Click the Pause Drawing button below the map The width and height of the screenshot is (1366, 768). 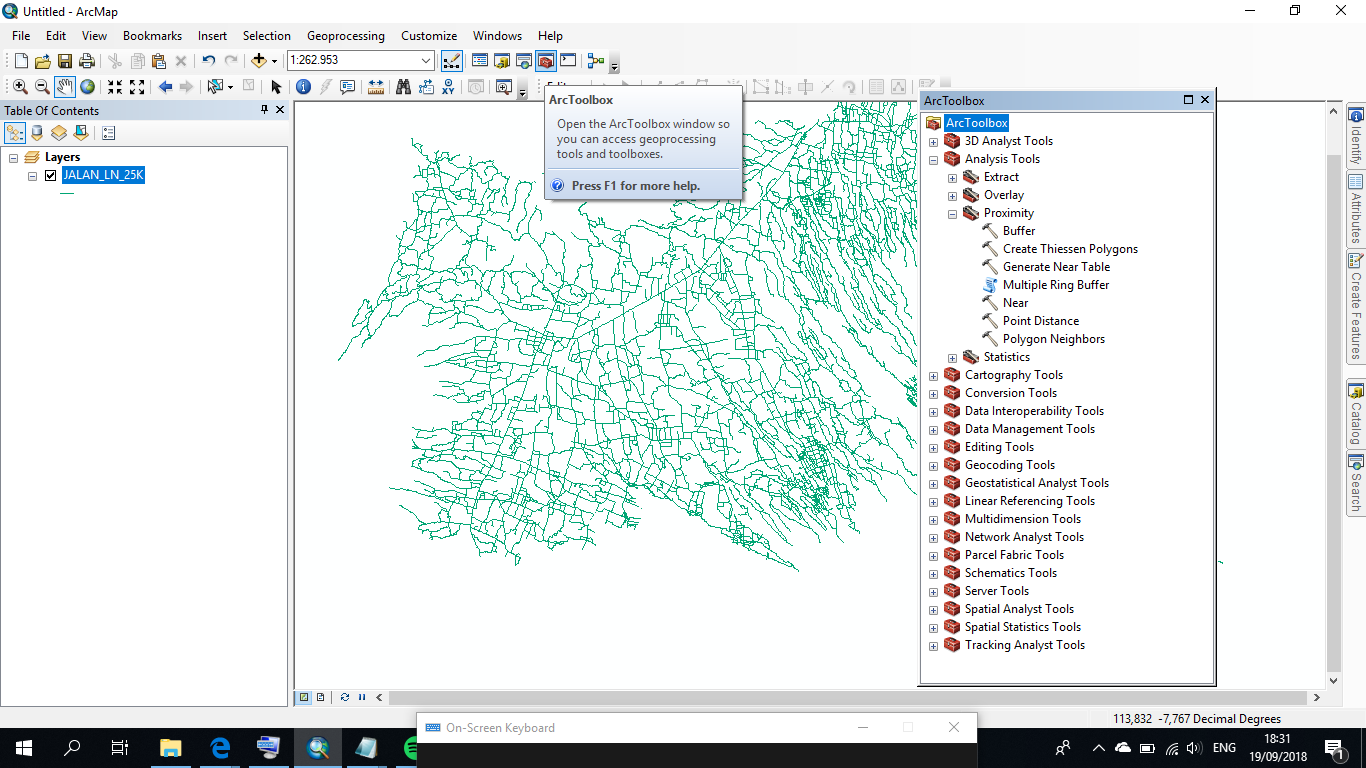(362, 697)
